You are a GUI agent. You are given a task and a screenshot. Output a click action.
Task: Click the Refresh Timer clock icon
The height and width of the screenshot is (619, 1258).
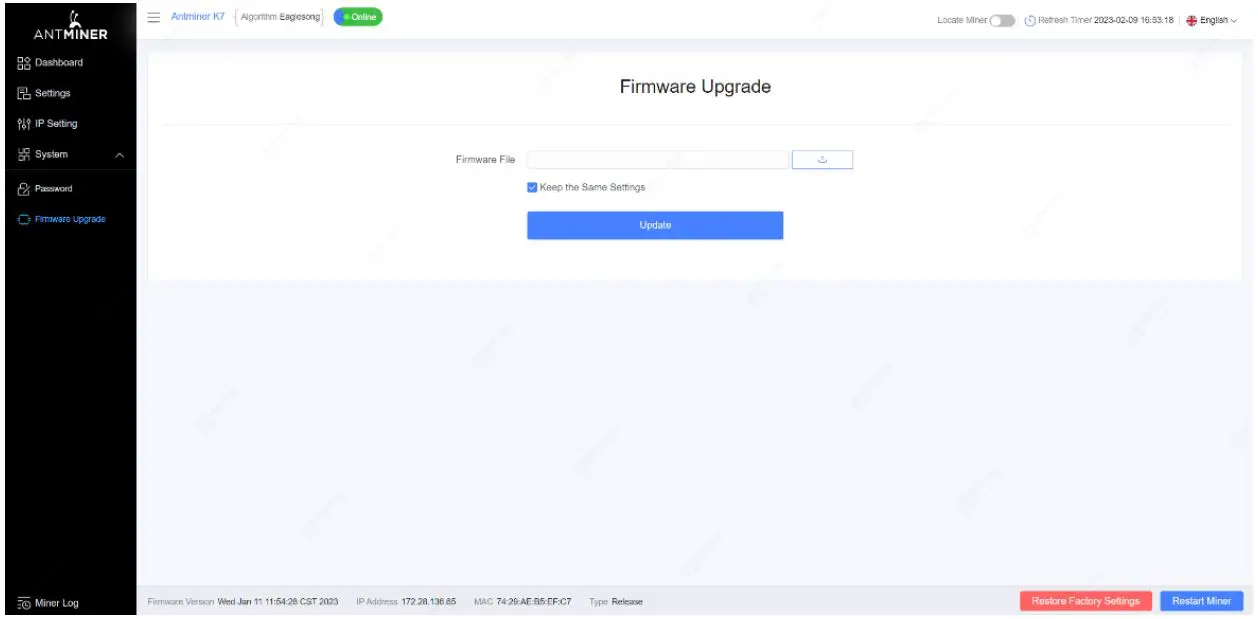click(x=1030, y=20)
